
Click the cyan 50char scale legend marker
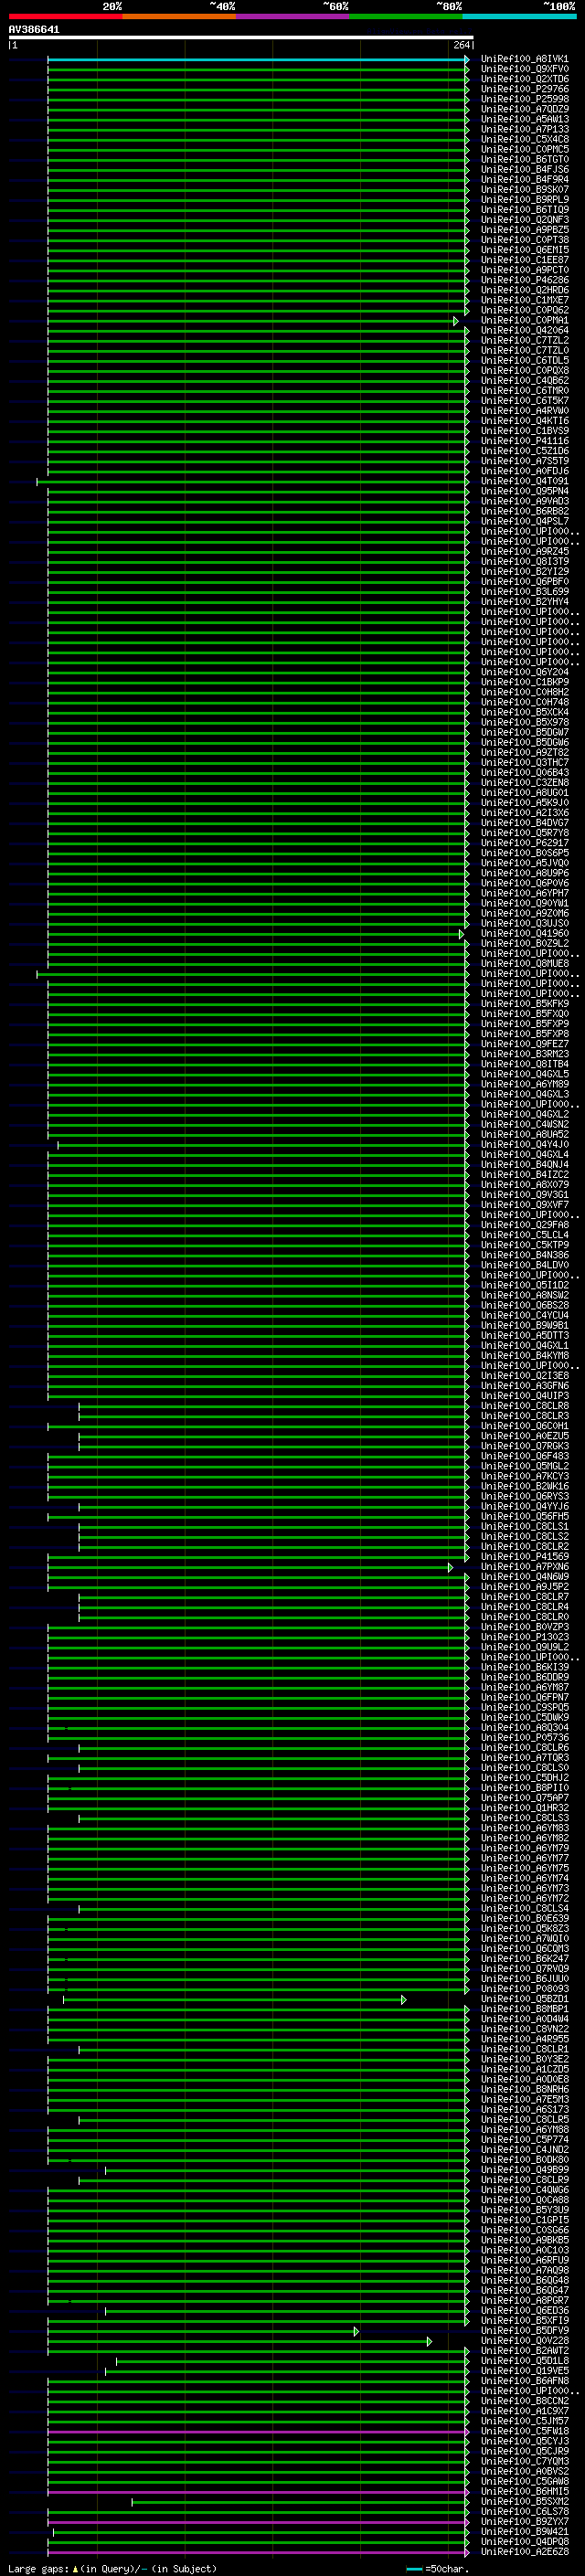414,2568
